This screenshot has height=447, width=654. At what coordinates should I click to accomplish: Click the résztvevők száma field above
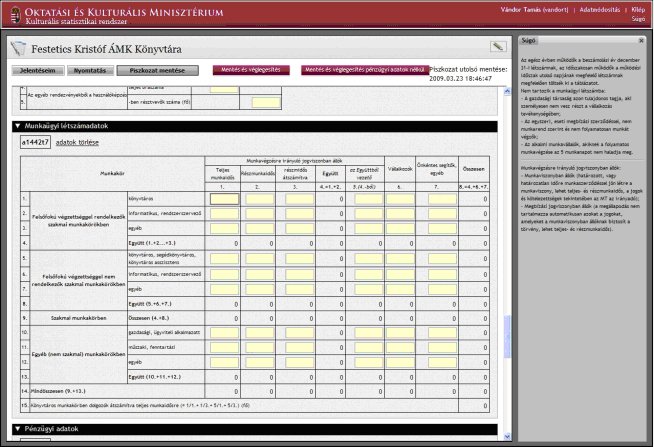point(266,102)
